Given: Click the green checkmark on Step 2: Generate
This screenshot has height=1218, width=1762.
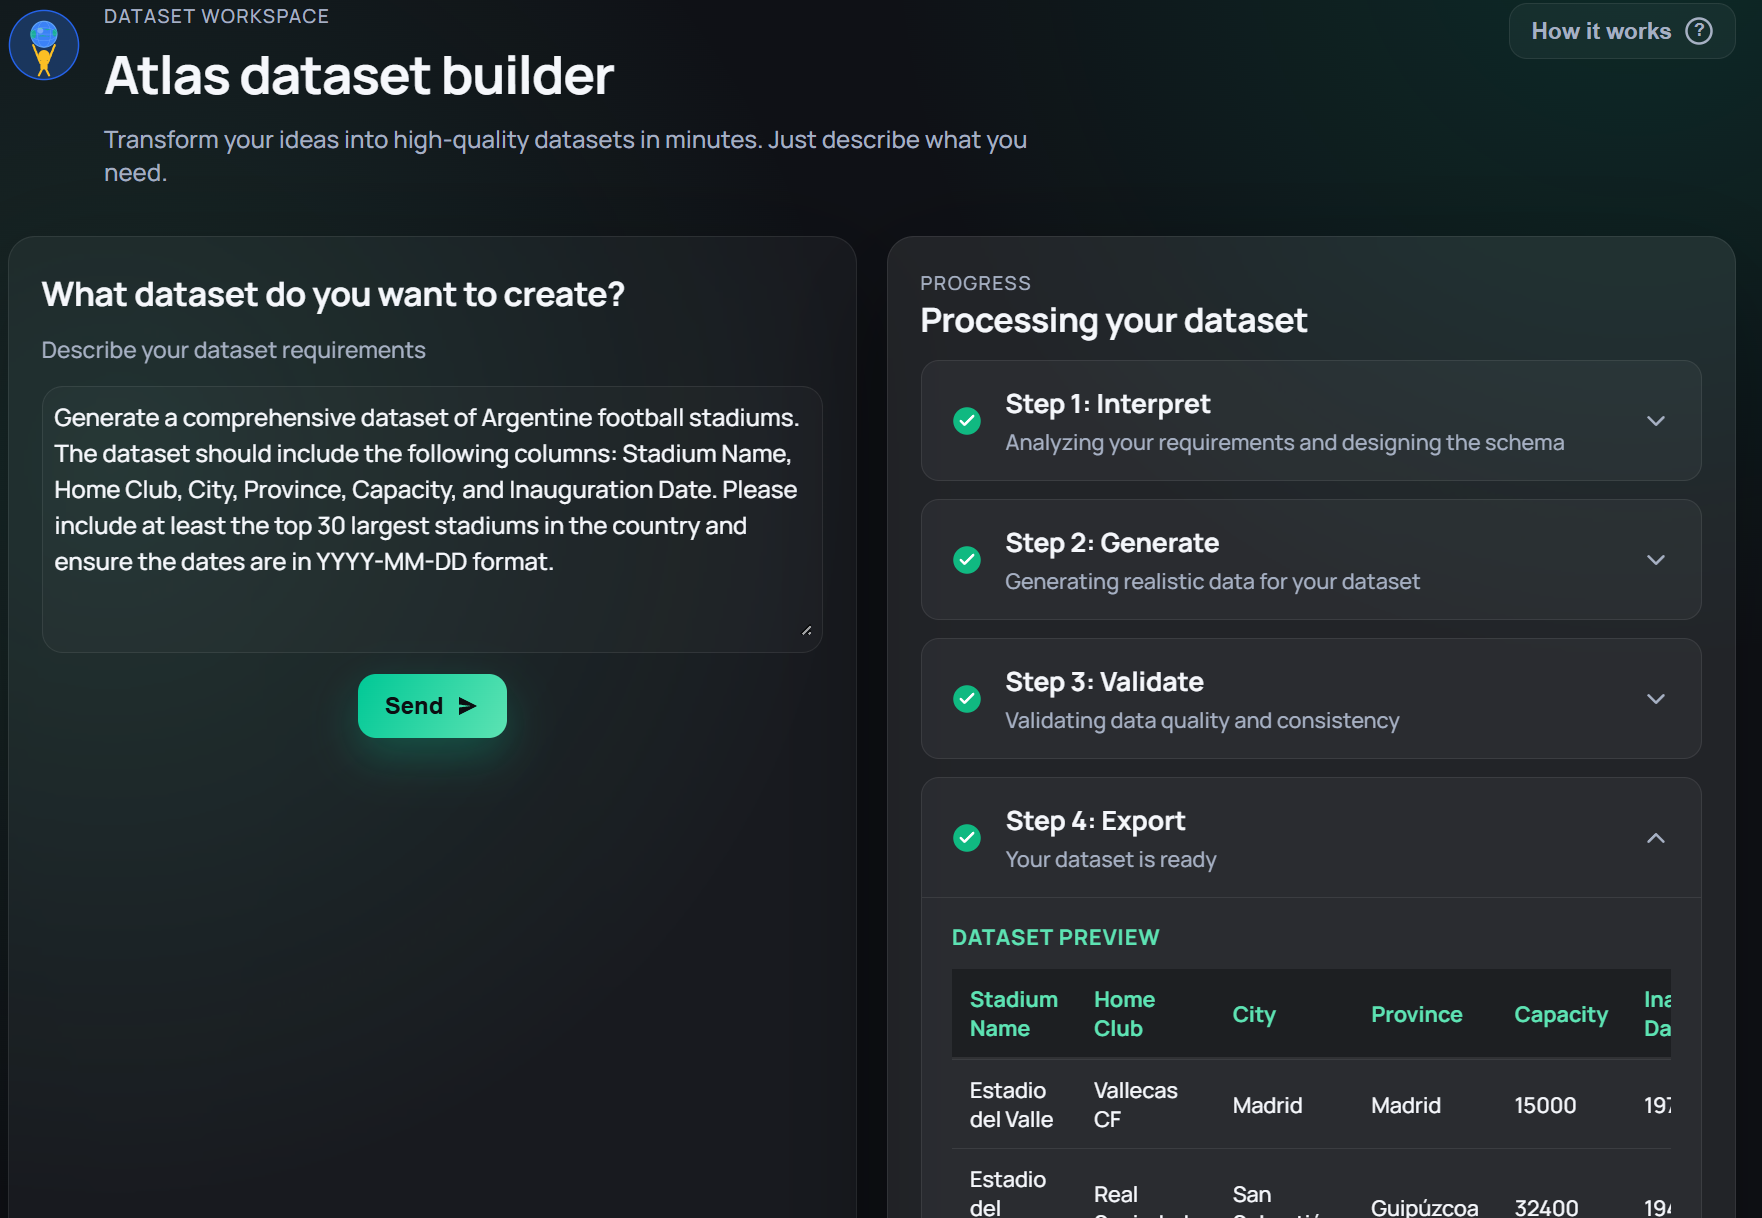Looking at the screenshot, I should (967, 560).
